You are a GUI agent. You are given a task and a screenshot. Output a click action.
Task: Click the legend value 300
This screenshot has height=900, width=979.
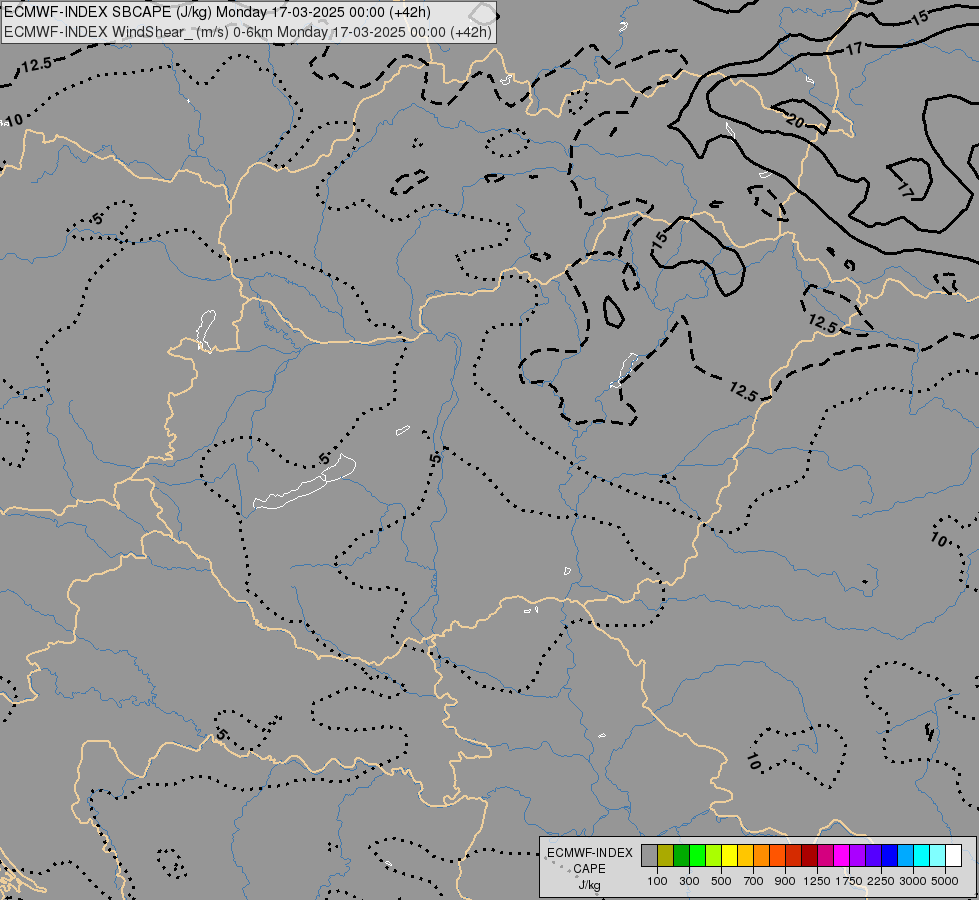[689, 881]
